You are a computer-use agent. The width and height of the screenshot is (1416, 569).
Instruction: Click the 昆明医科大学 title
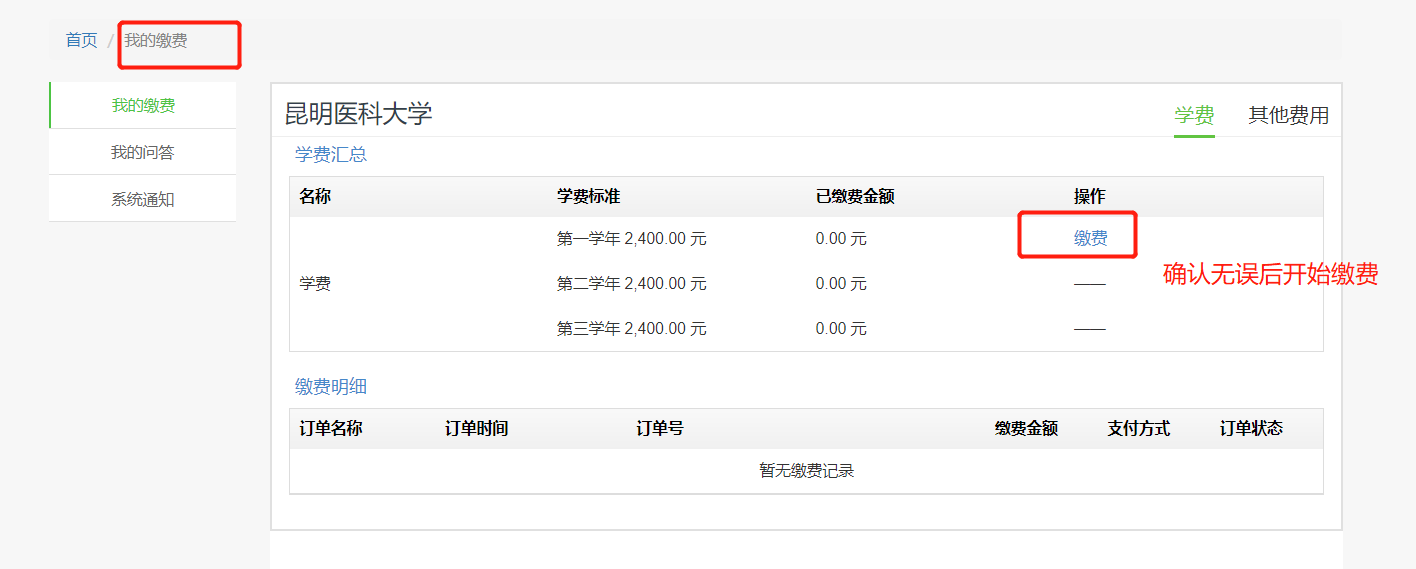click(x=359, y=114)
